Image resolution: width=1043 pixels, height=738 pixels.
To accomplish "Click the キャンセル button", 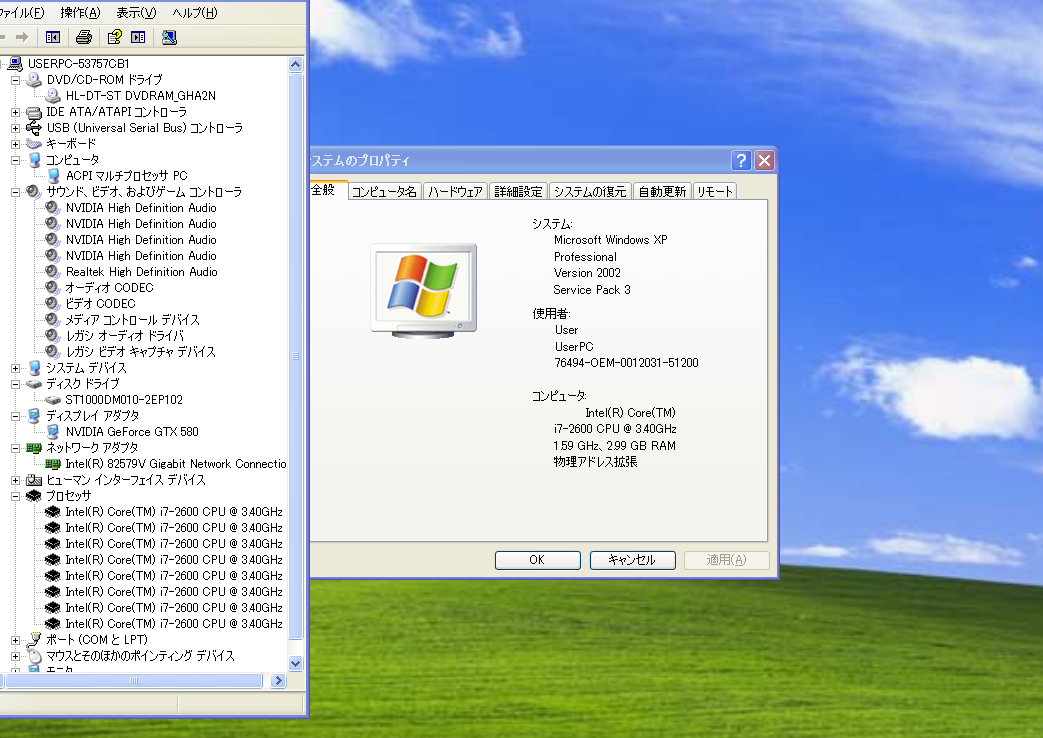I will coord(633,560).
